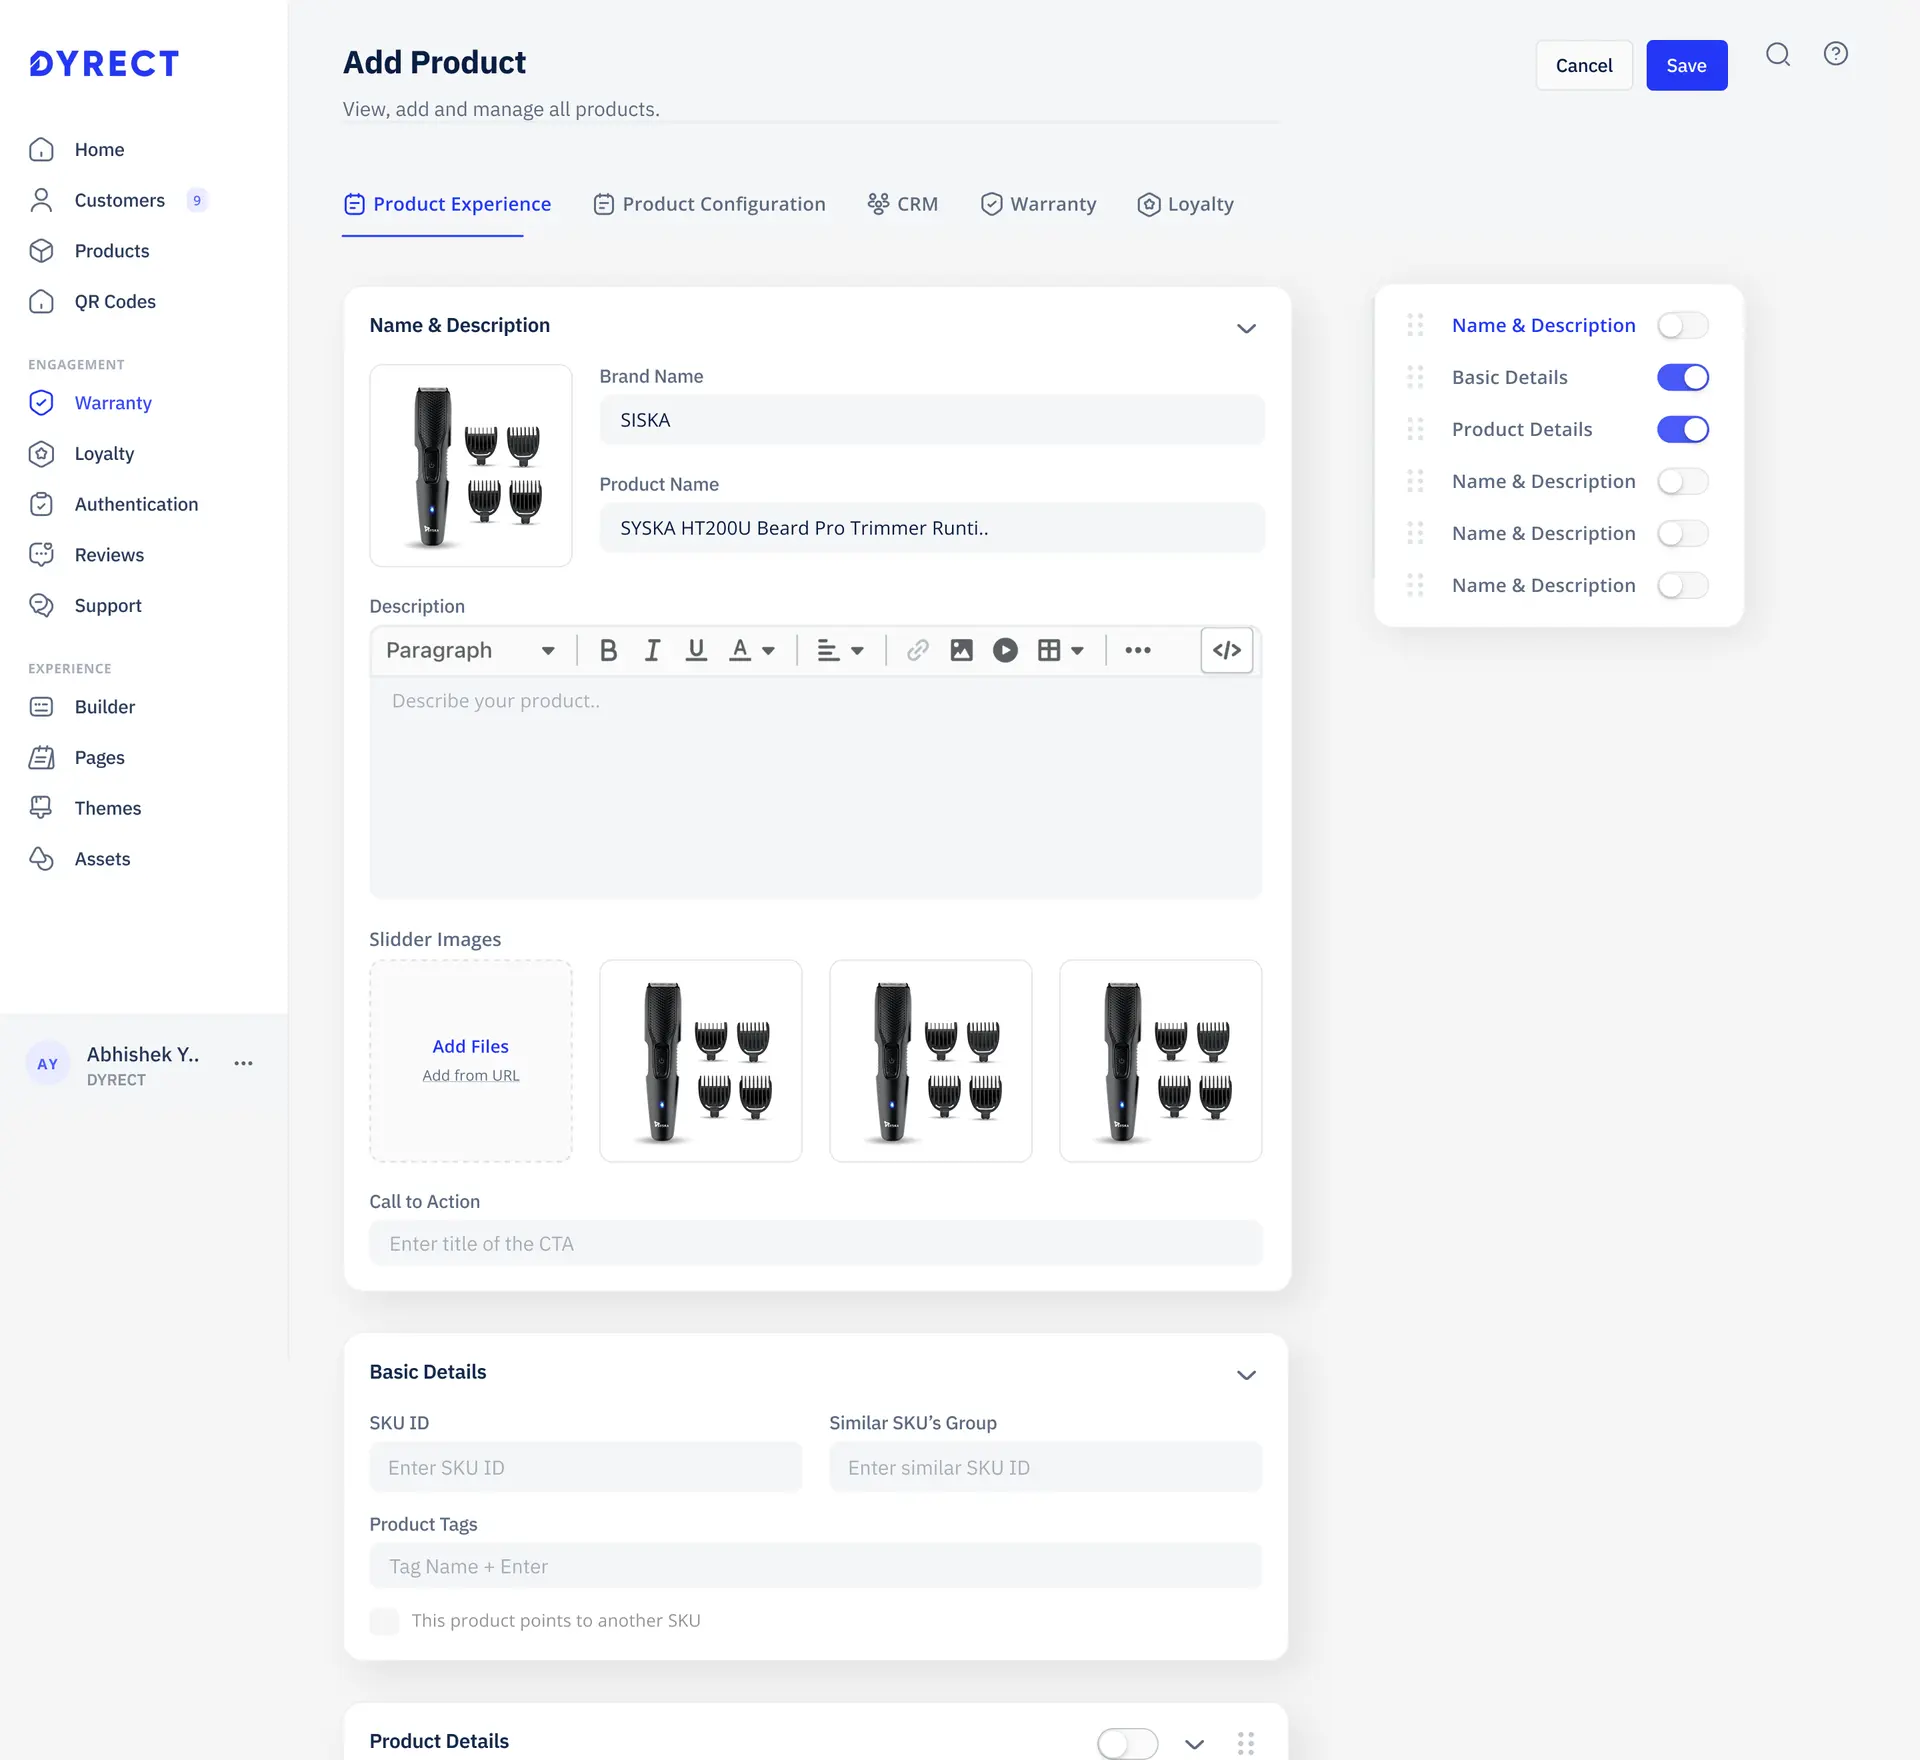The image size is (1920, 1760).
Task: Click the Add from URL link
Action: pos(470,1075)
